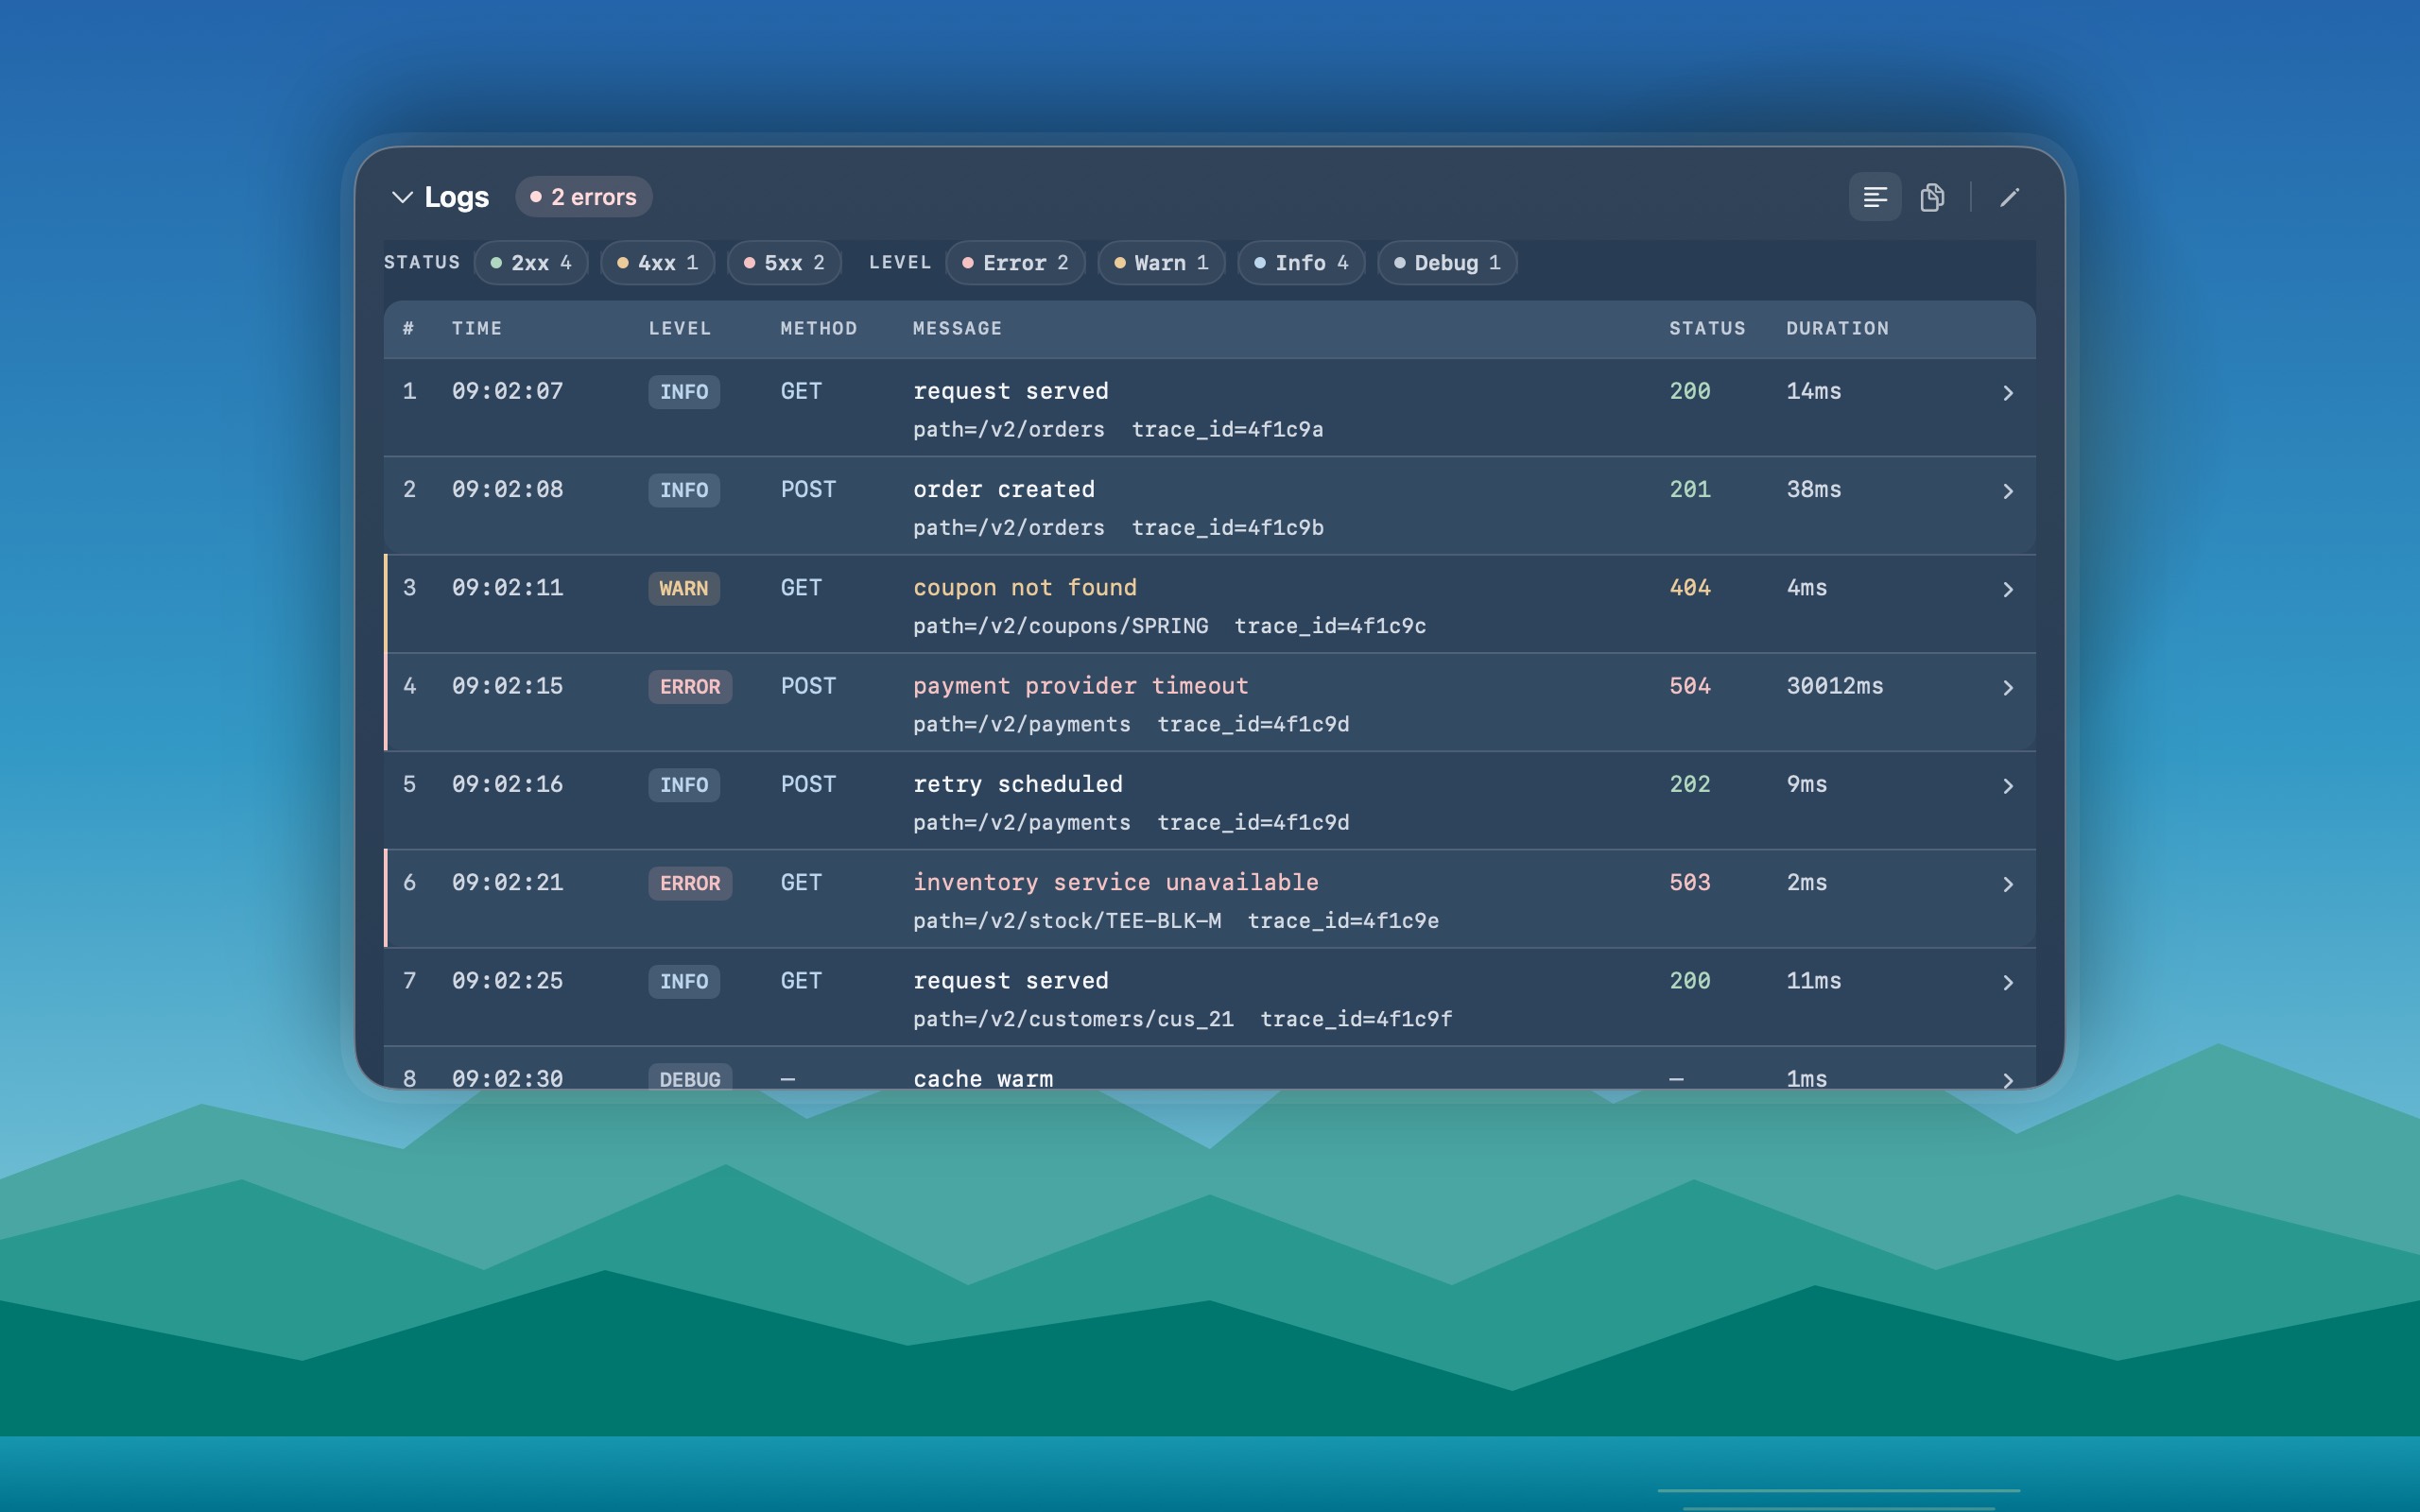
Task: Select message 'cache warm'
Action: point(983,1079)
